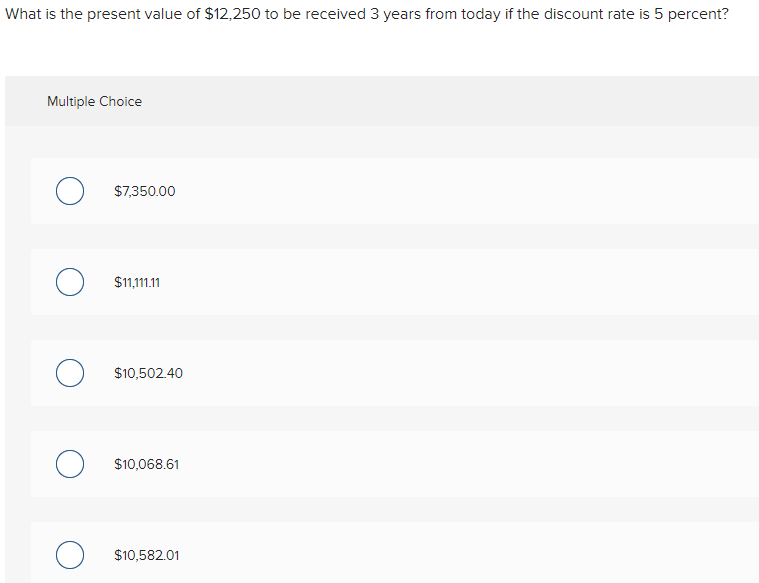Click the $10,502.40 answer text
The width and height of the screenshot is (759, 583).
[149, 373]
